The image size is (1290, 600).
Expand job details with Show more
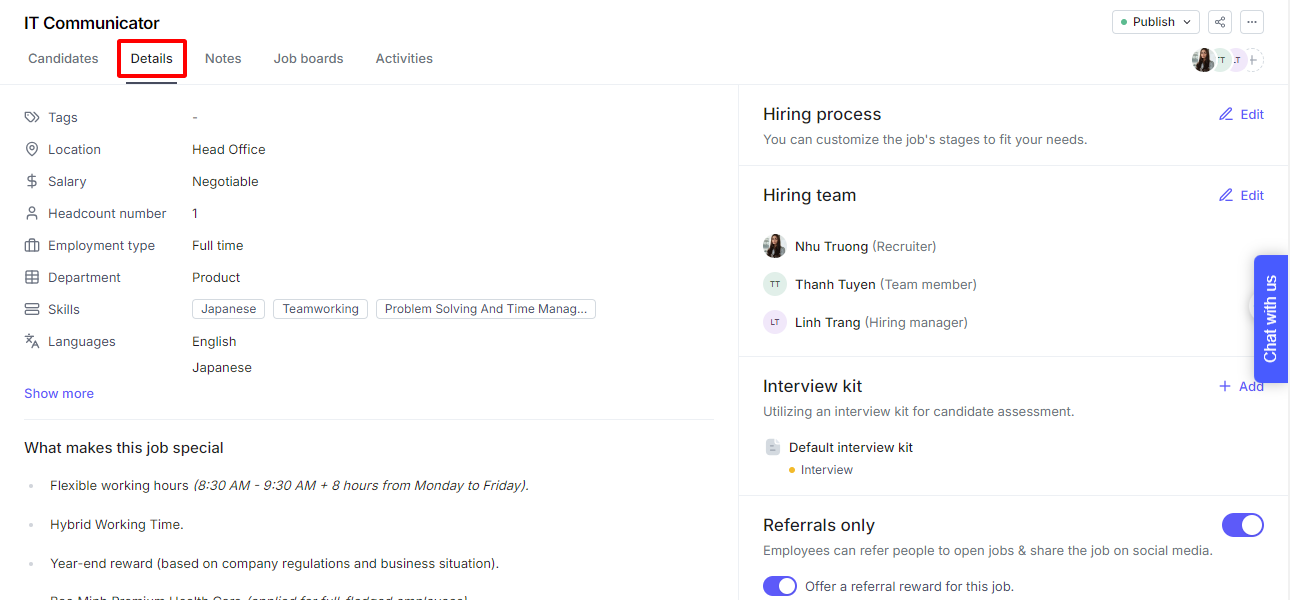(59, 393)
